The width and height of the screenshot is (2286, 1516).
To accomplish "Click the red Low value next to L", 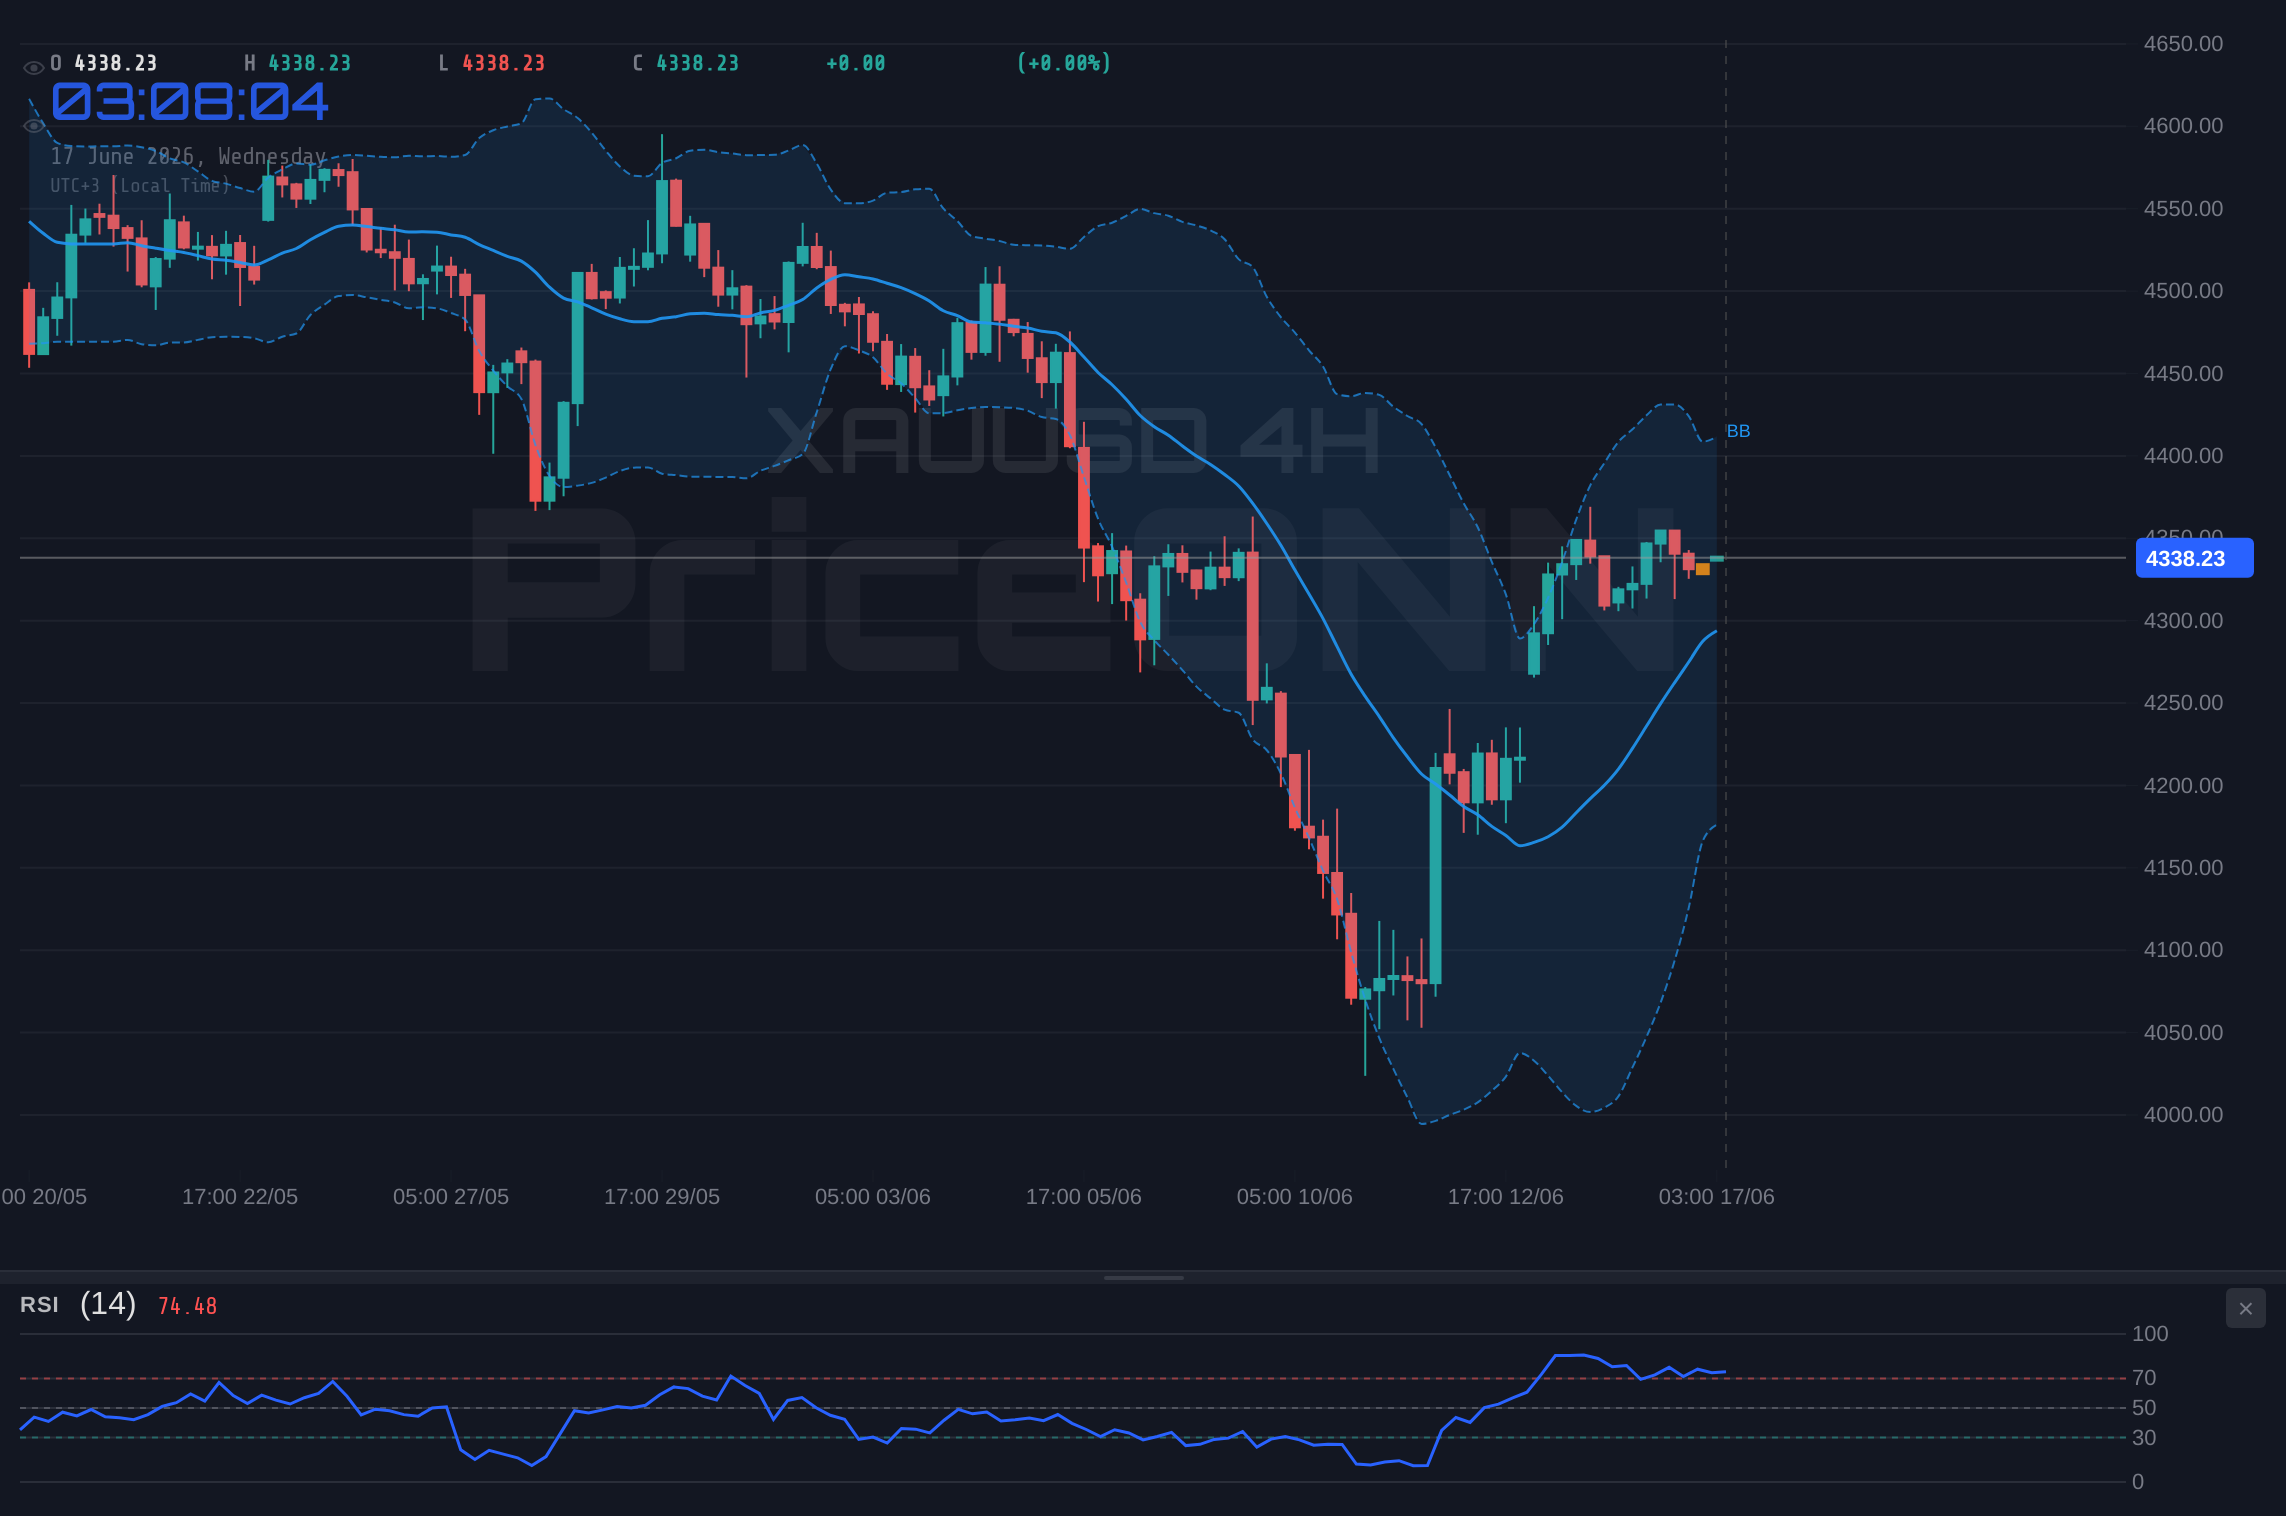I will coord(503,63).
